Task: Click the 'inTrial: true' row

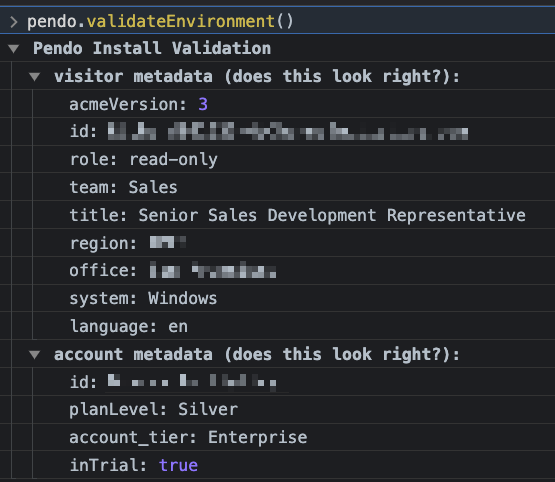Action: tap(294, 465)
